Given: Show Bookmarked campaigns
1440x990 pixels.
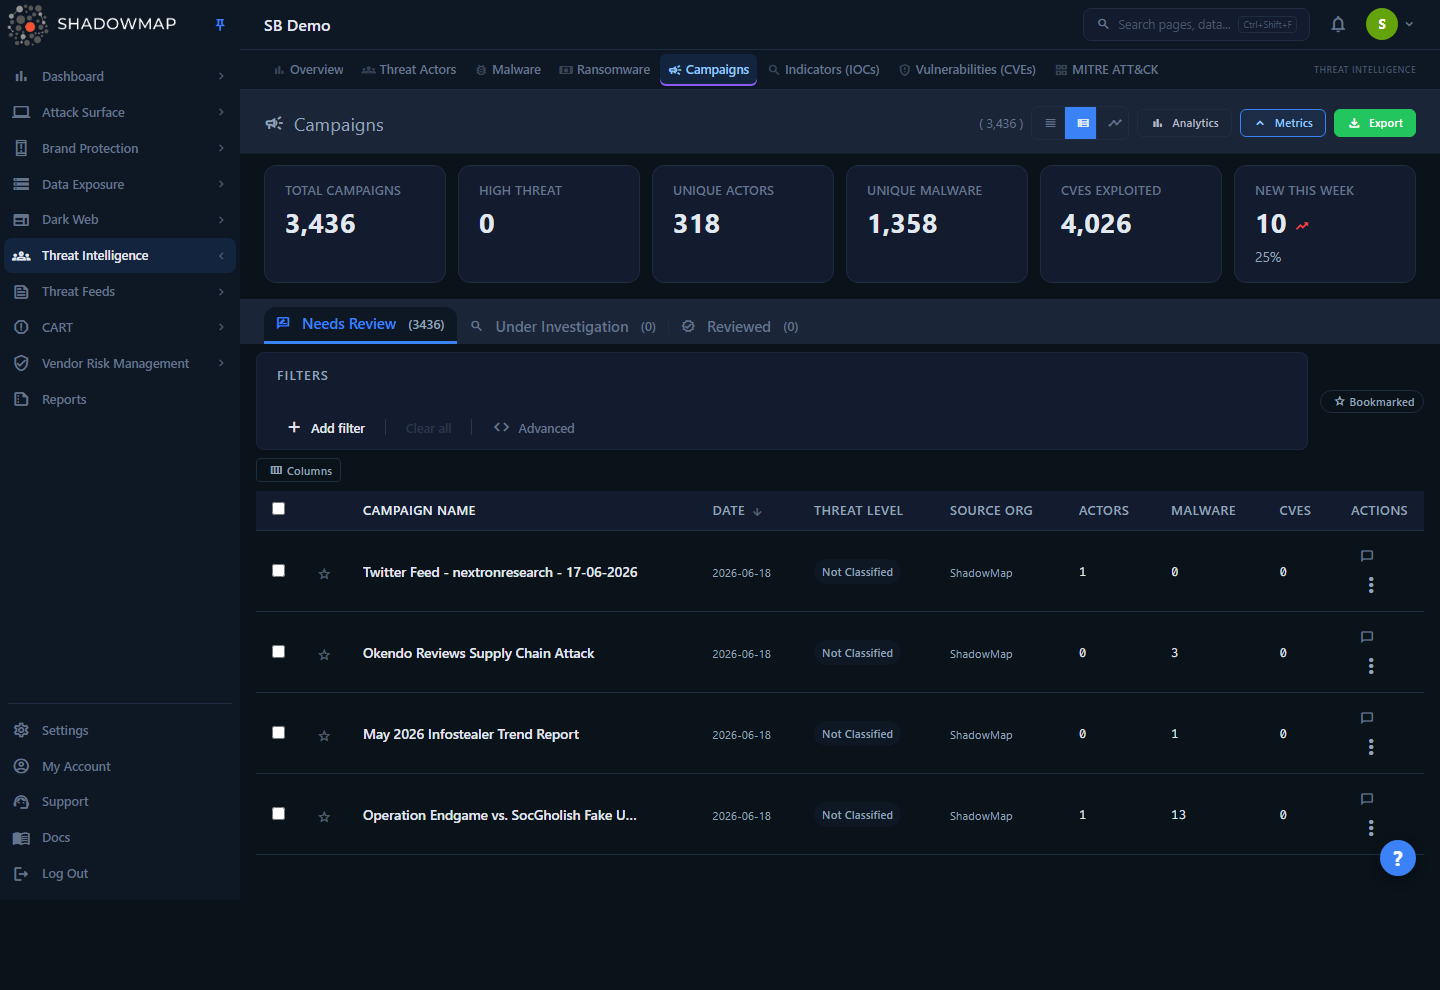Looking at the screenshot, I should click(1372, 402).
